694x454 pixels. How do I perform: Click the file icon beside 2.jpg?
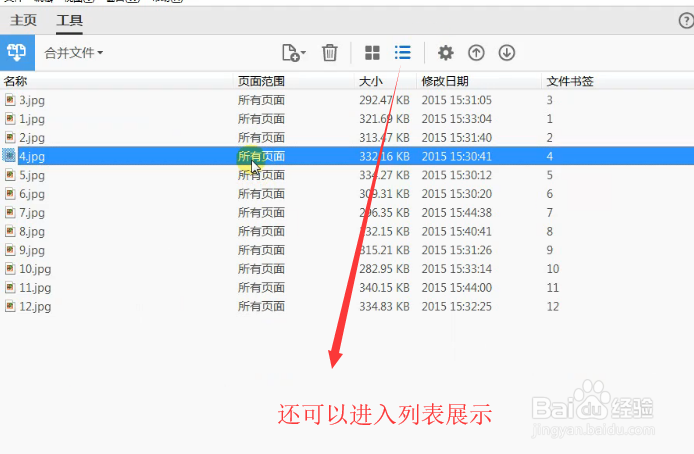point(10,137)
